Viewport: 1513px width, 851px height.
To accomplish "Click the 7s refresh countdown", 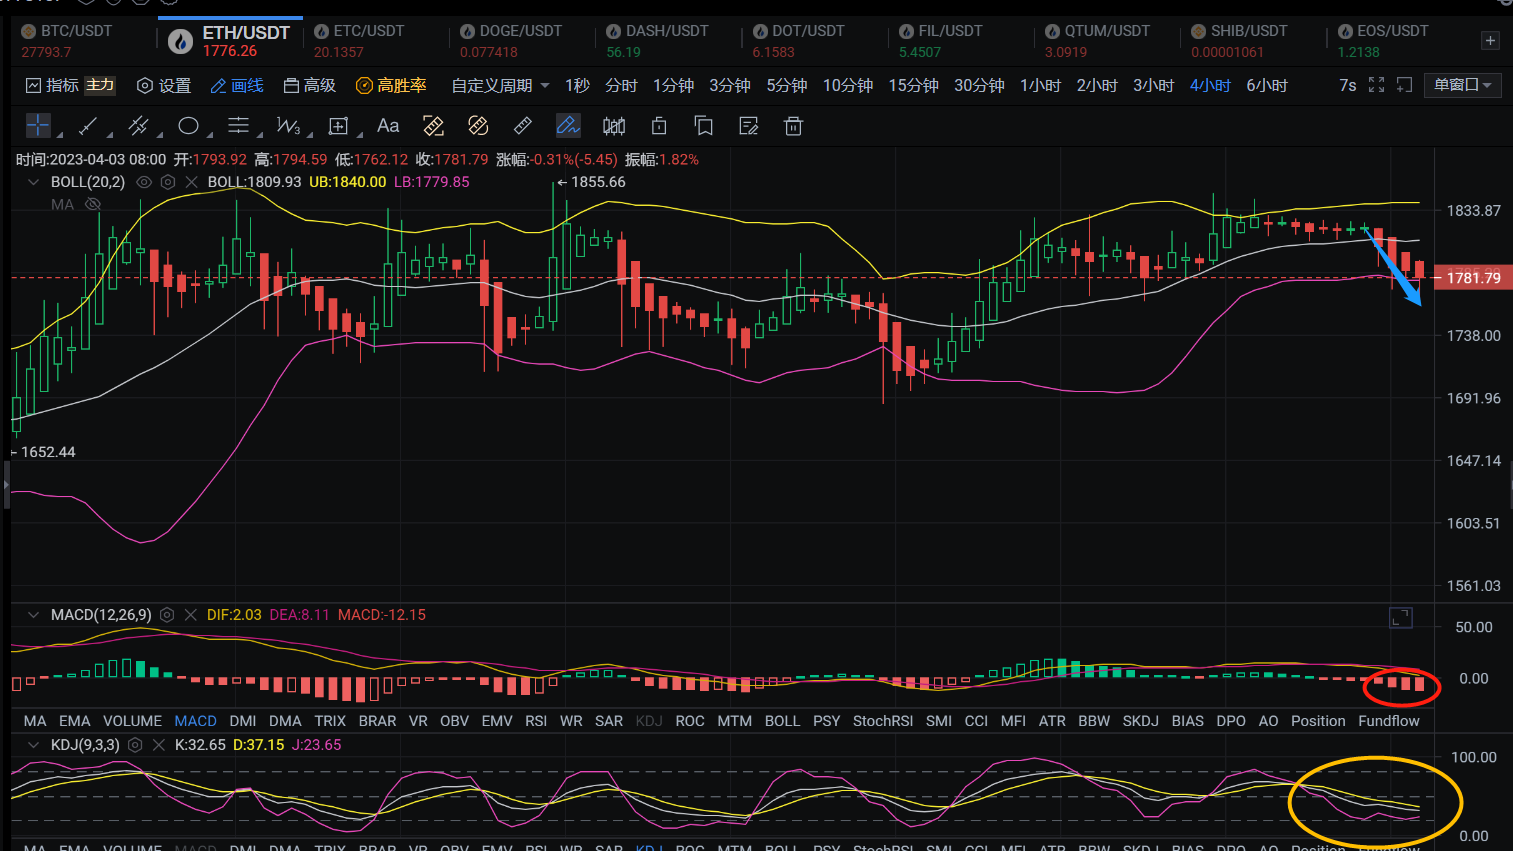I will [x=1347, y=85].
